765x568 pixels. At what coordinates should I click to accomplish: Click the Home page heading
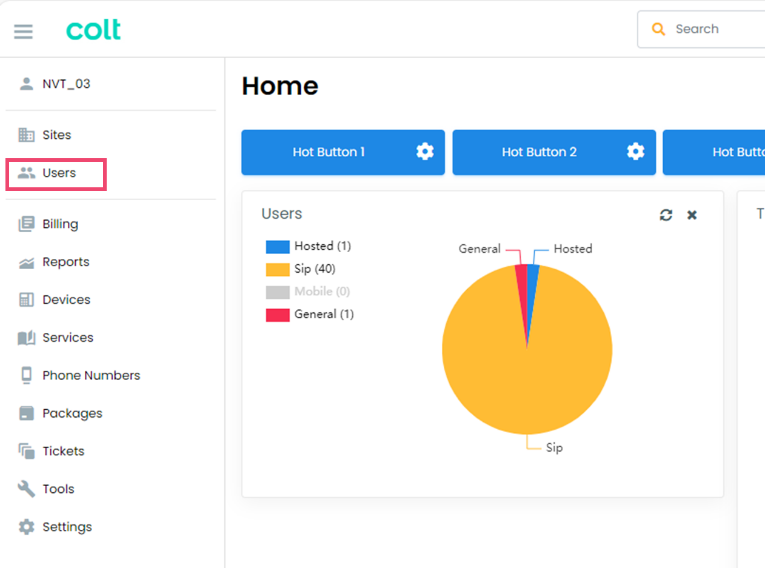click(x=280, y=86)
